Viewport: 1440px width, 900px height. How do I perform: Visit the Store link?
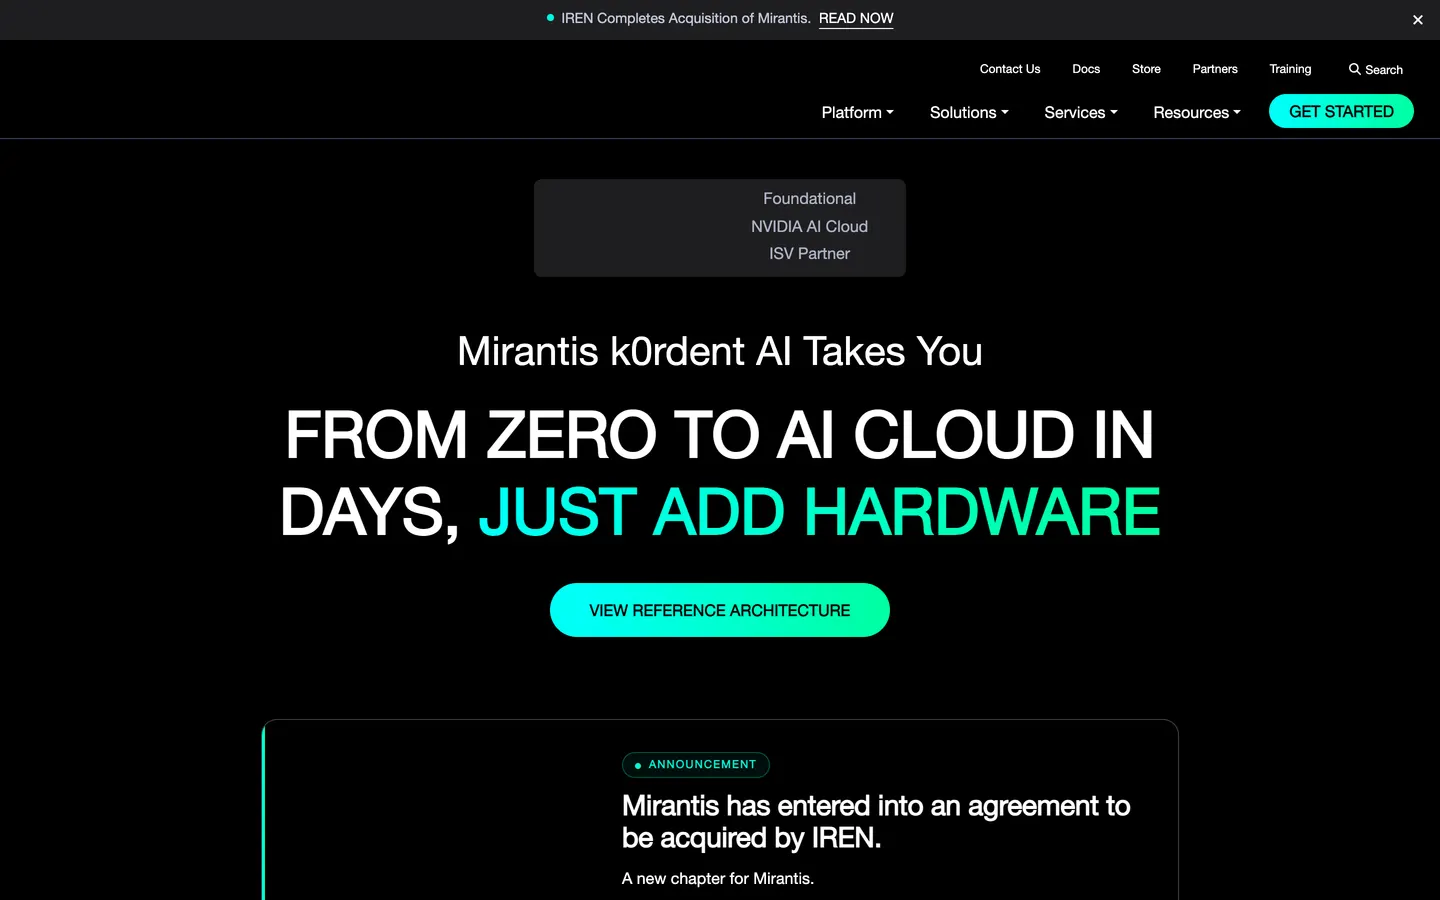tap(1146, 69)
